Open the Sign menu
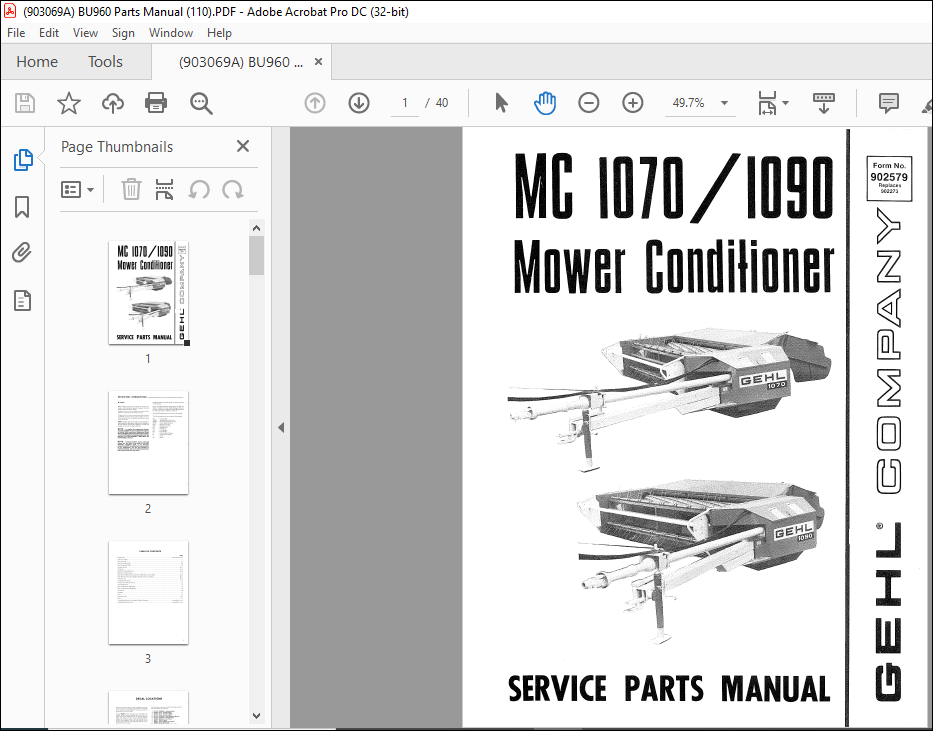The width and height of the screenshot is (933, 731). point(123,33)
